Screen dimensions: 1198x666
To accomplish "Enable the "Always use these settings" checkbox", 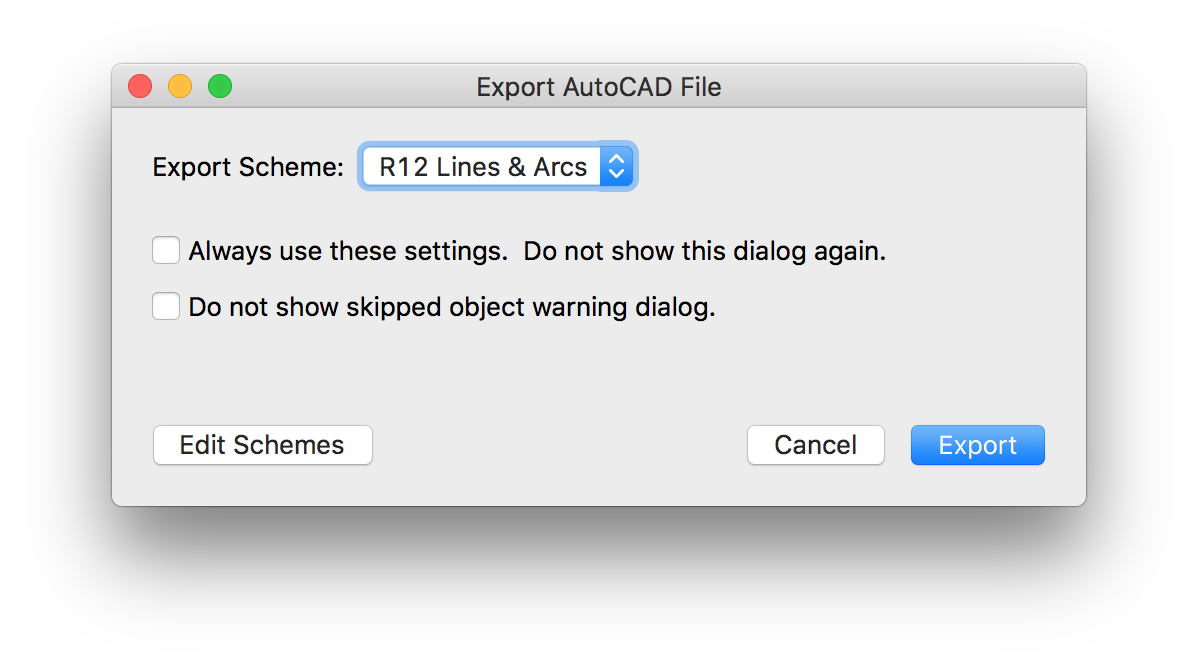I will click(x=166, y=250).
